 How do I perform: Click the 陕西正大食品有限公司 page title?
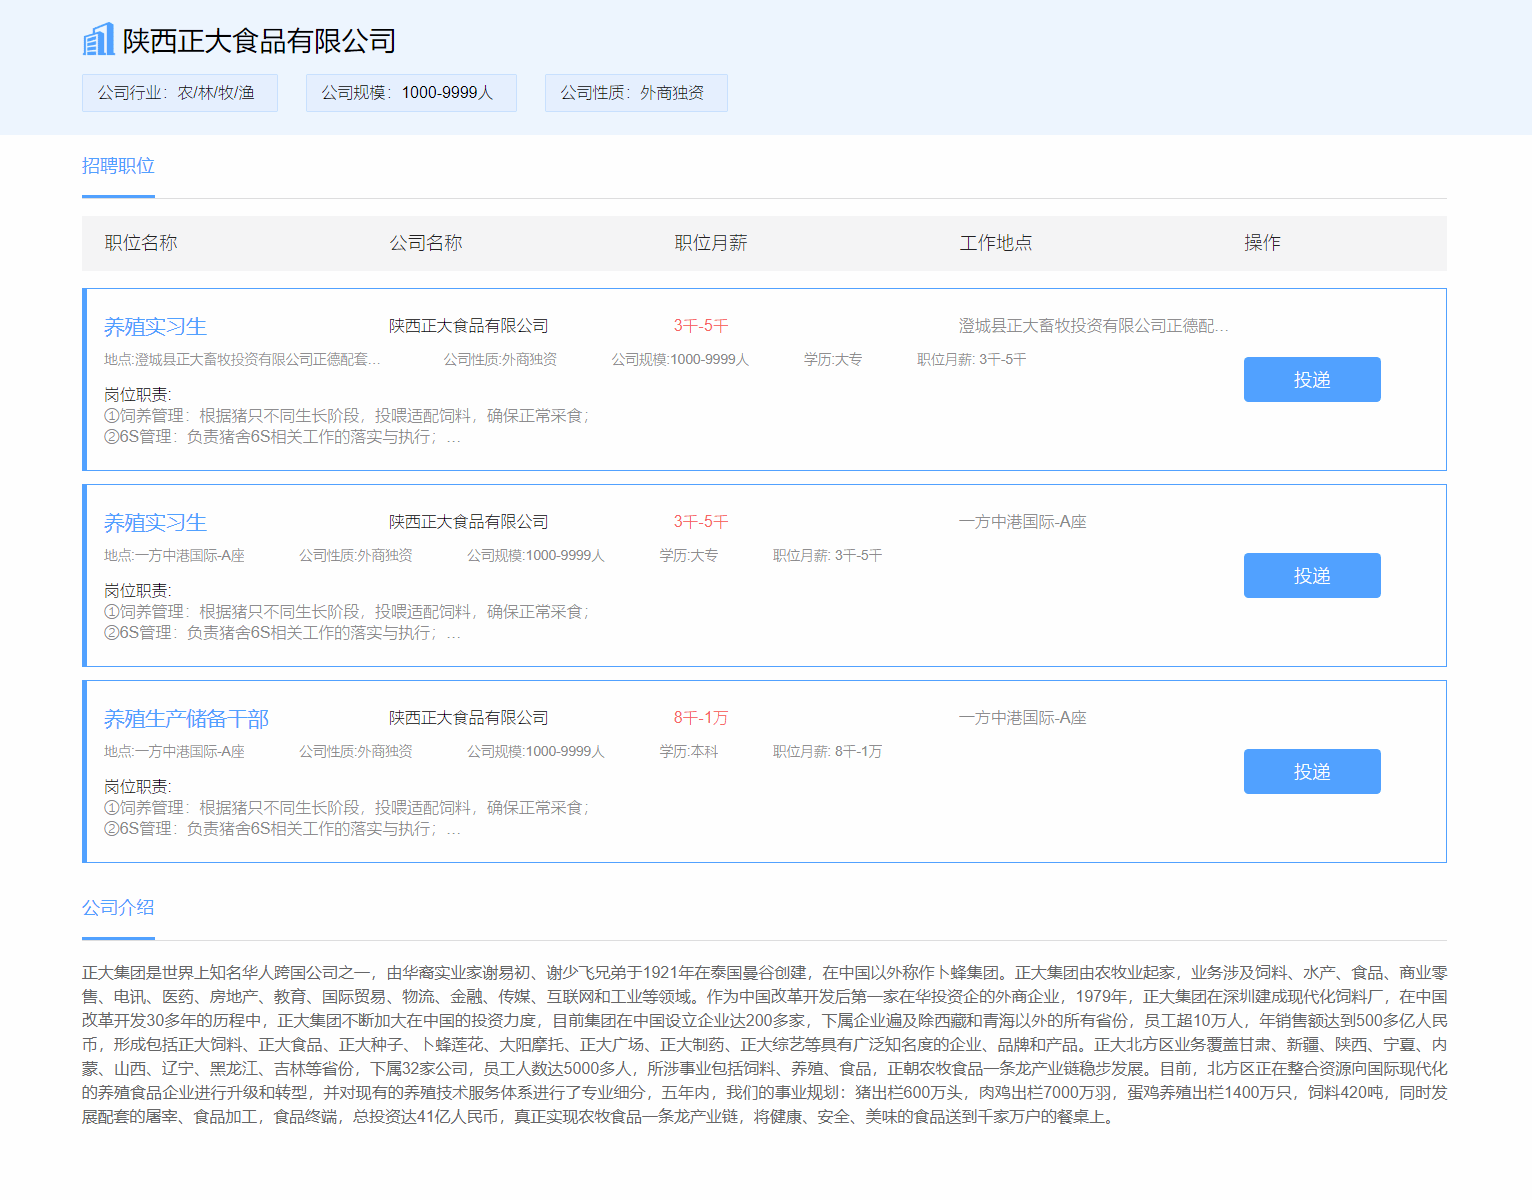[259, 41]
